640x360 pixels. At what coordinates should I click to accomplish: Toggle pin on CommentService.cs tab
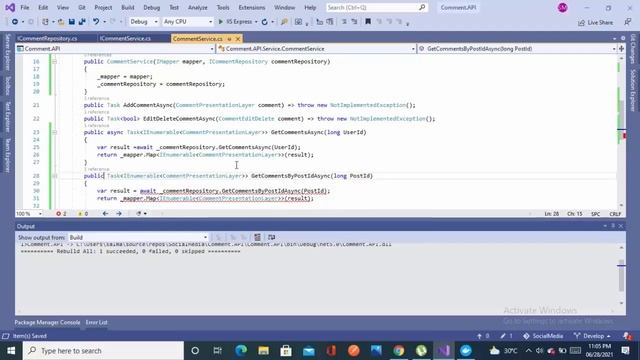(229, 39)
